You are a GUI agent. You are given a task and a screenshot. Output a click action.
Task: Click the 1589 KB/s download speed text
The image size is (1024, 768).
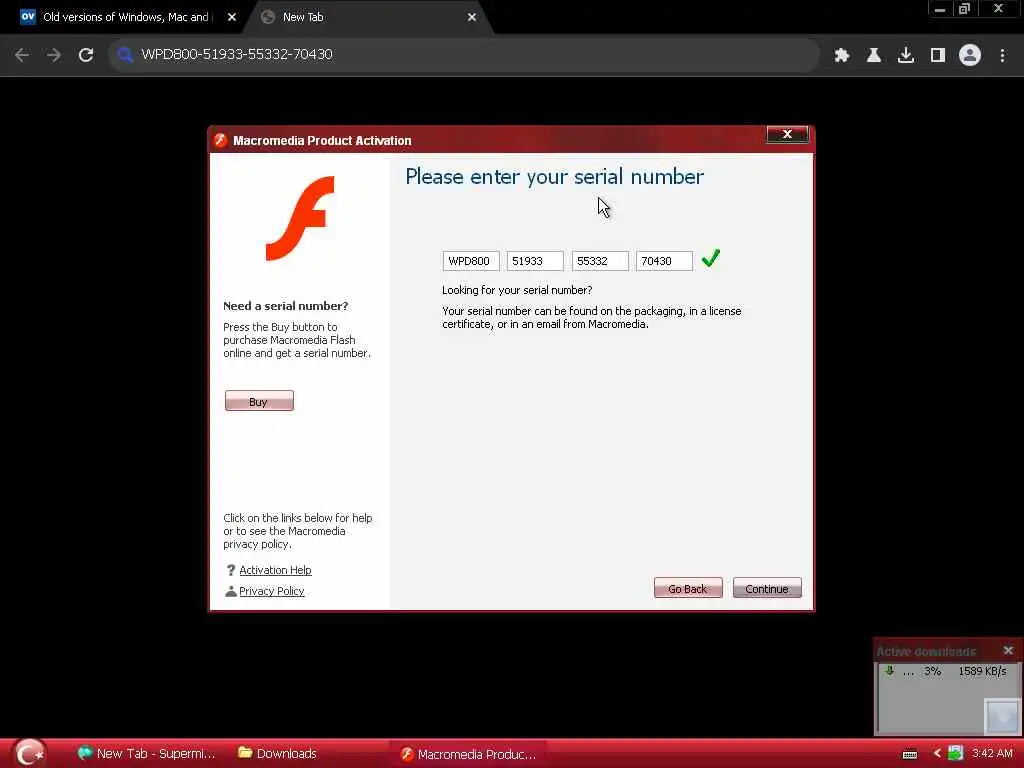[982, 671]
